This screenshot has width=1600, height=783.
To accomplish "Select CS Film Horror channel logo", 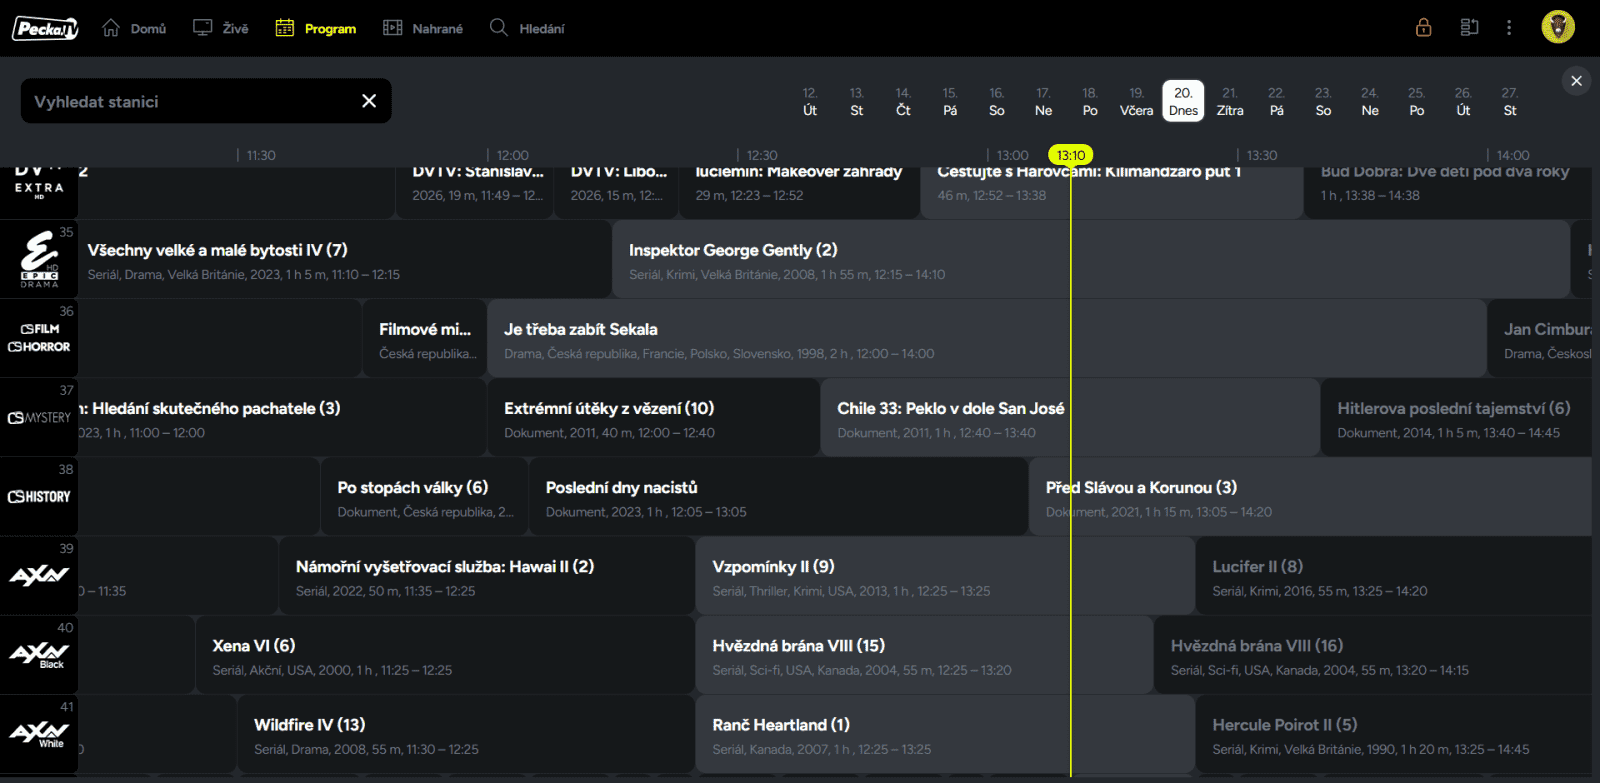I will tap(39, 338).
